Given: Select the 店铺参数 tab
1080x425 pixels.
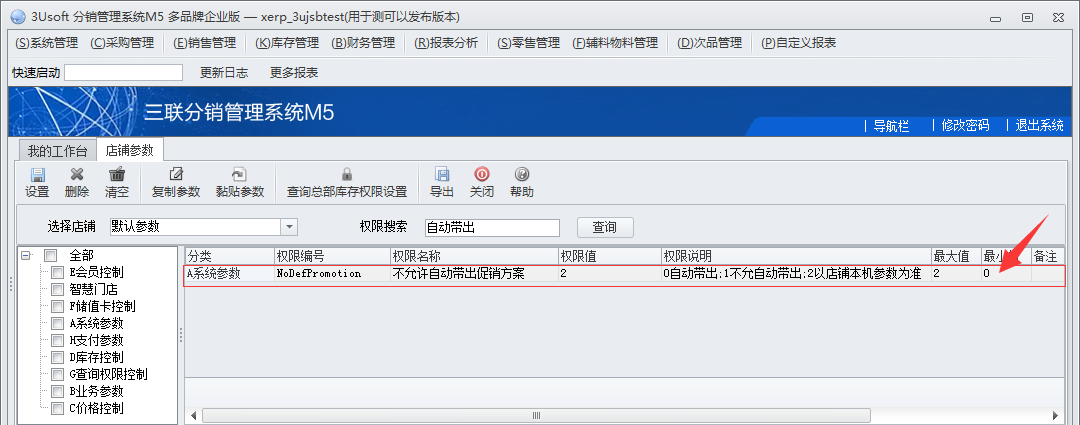Looking at the screenshot, I should coord(129,149).
